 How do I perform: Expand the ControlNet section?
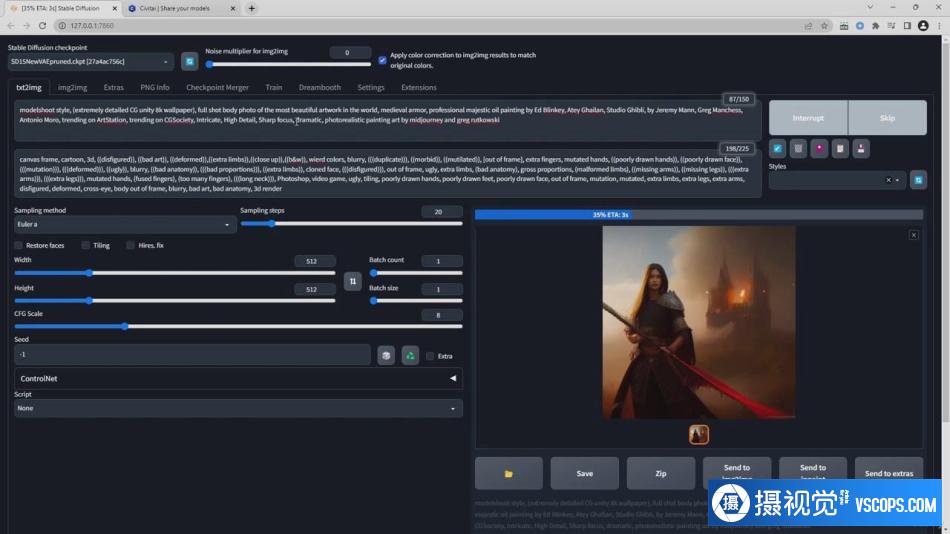click(x=238, y=378)
